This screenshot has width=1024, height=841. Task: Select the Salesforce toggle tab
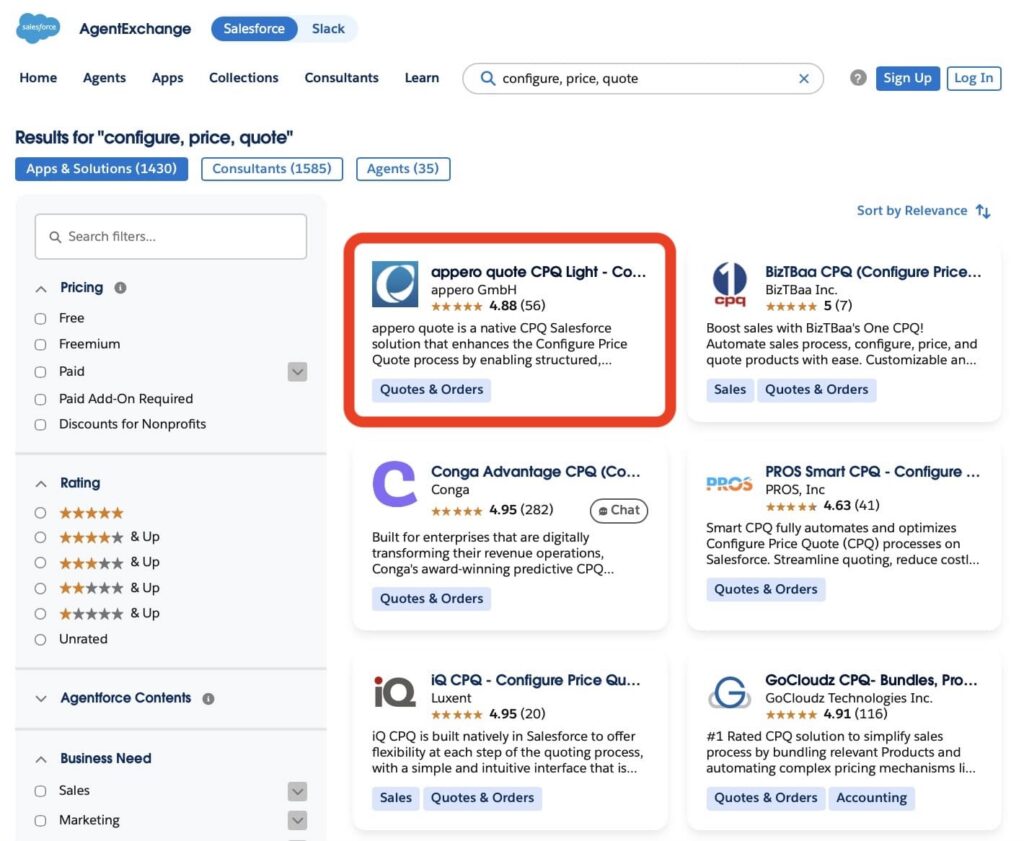coord(254,29)
